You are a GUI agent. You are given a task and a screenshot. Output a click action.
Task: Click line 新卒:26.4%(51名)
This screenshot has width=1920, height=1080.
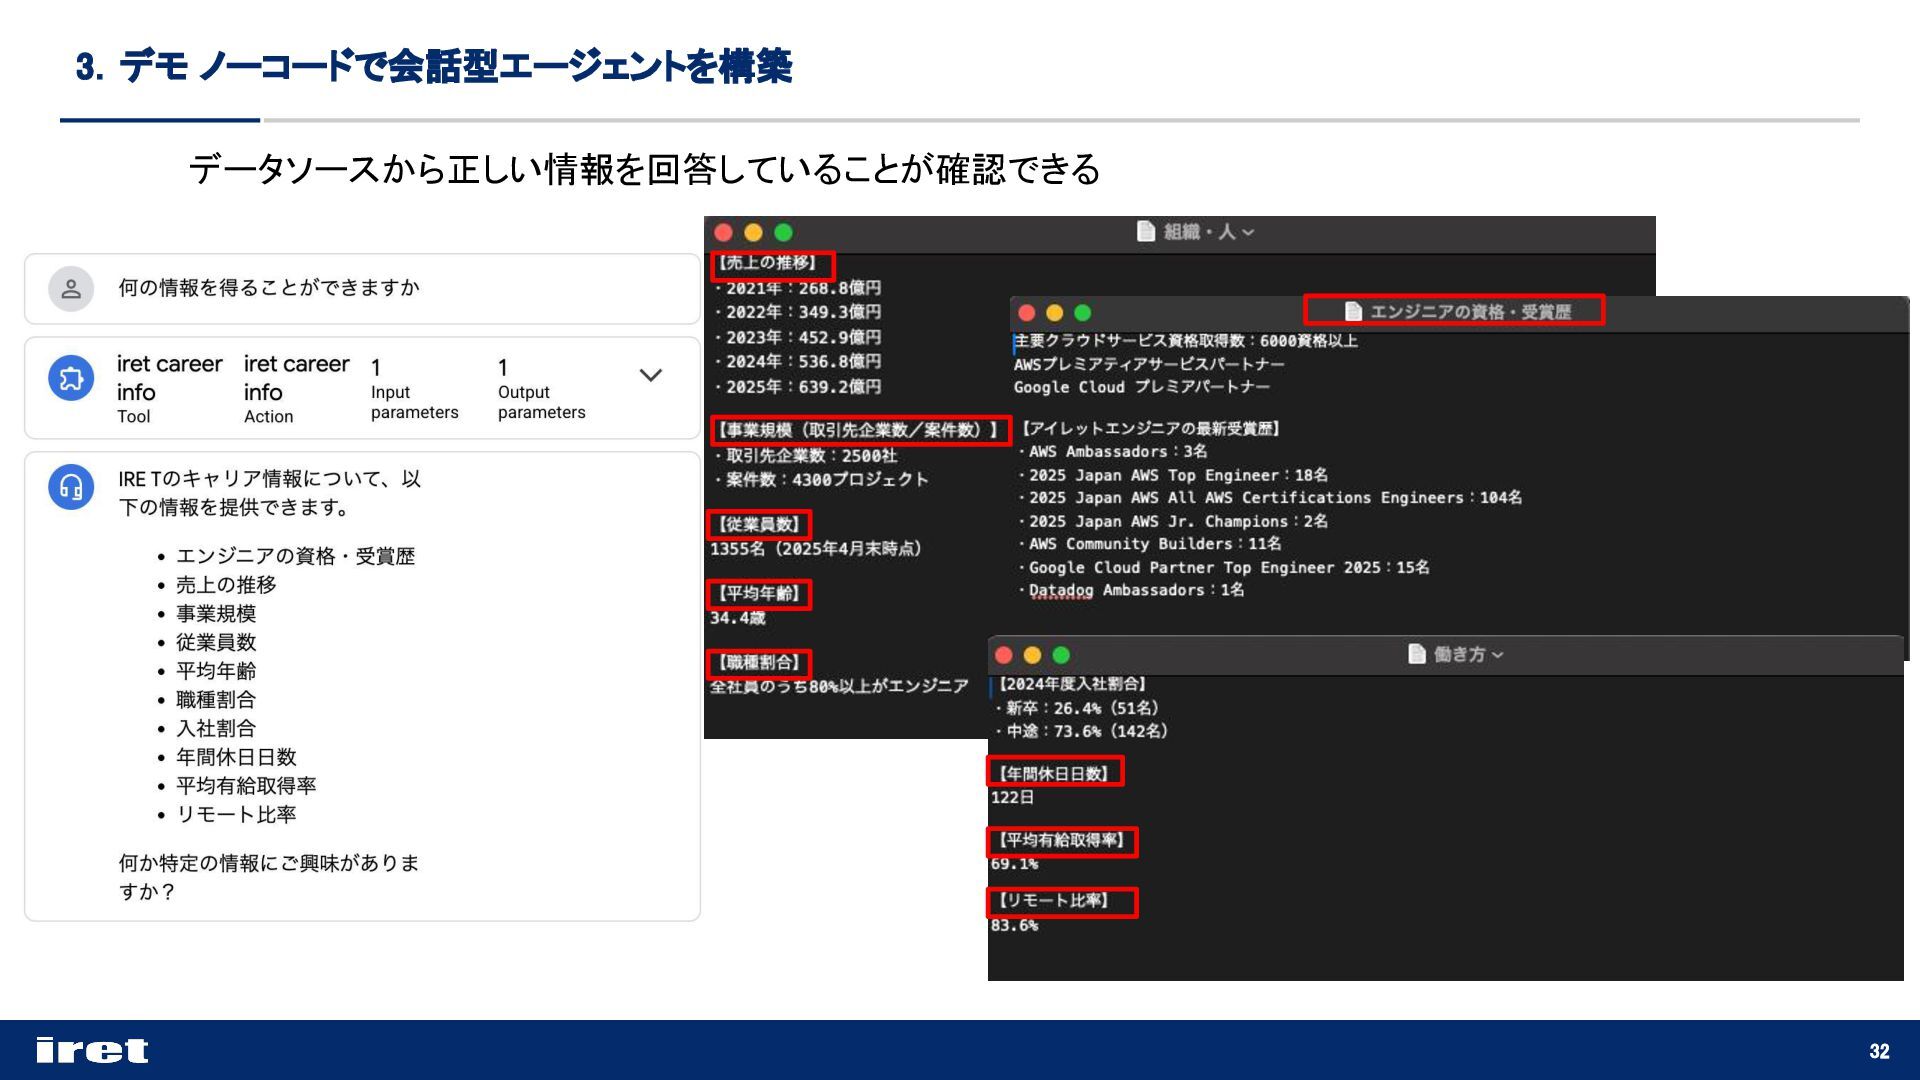tap(1077, 708)
